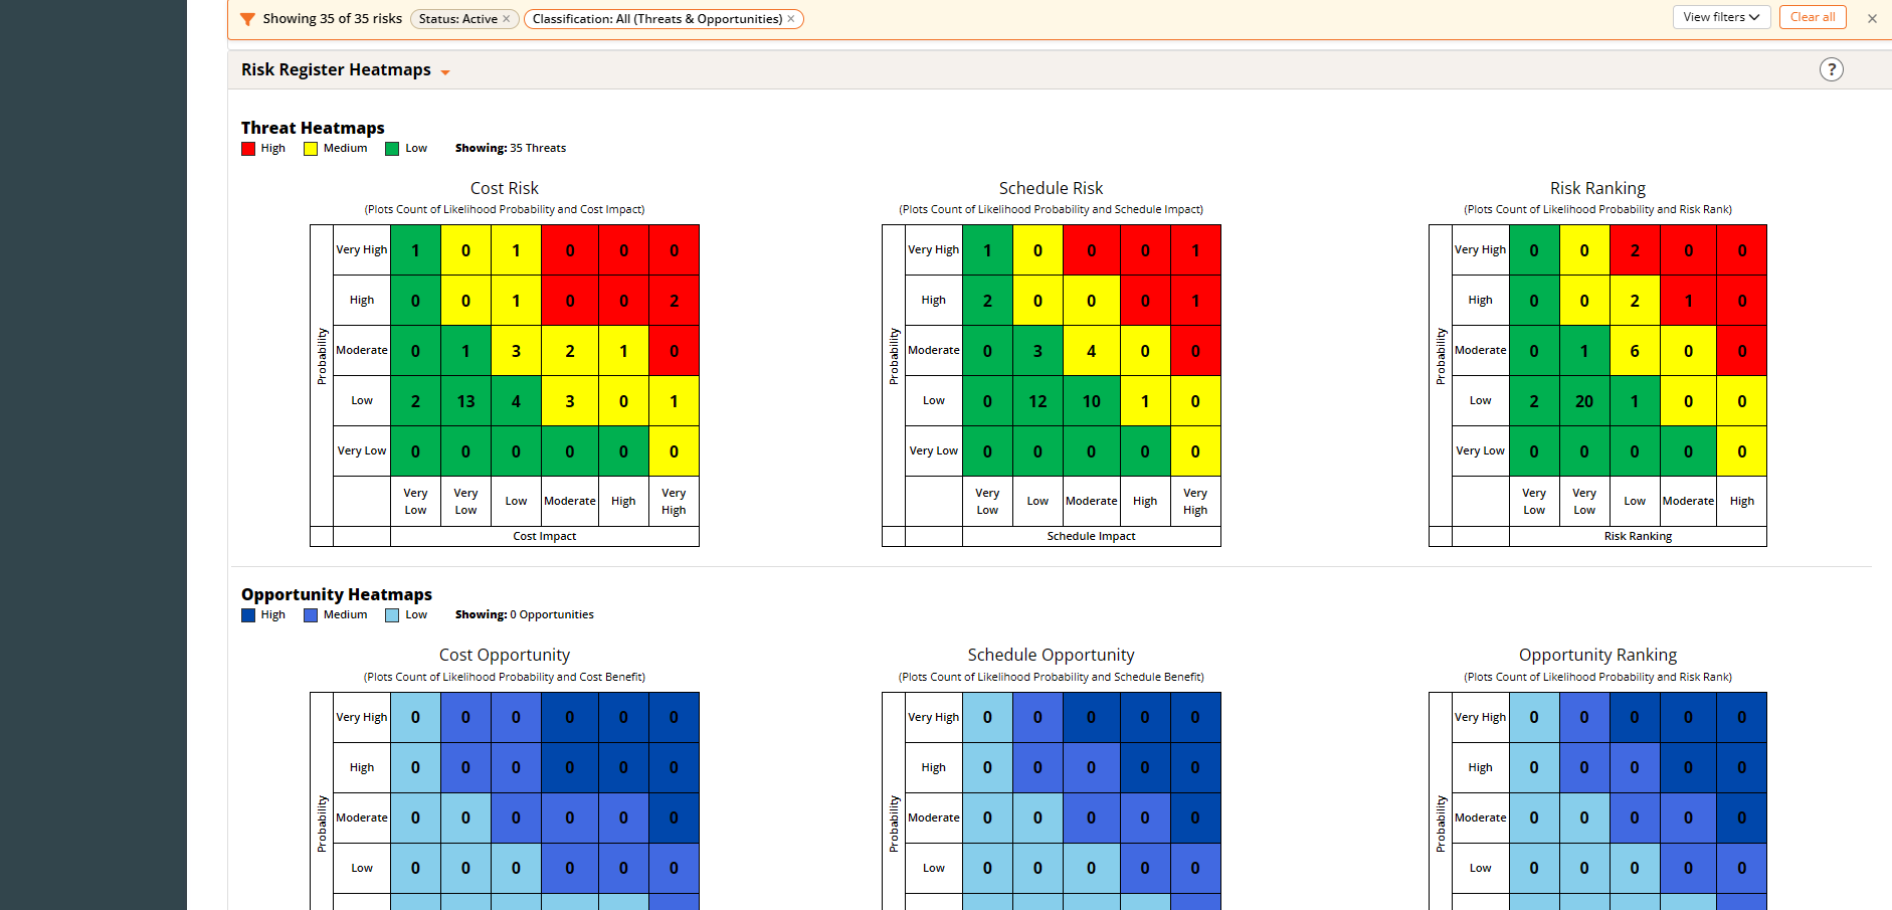Dismiss the filter bar with the X icon

click(x=1872, y=18)
